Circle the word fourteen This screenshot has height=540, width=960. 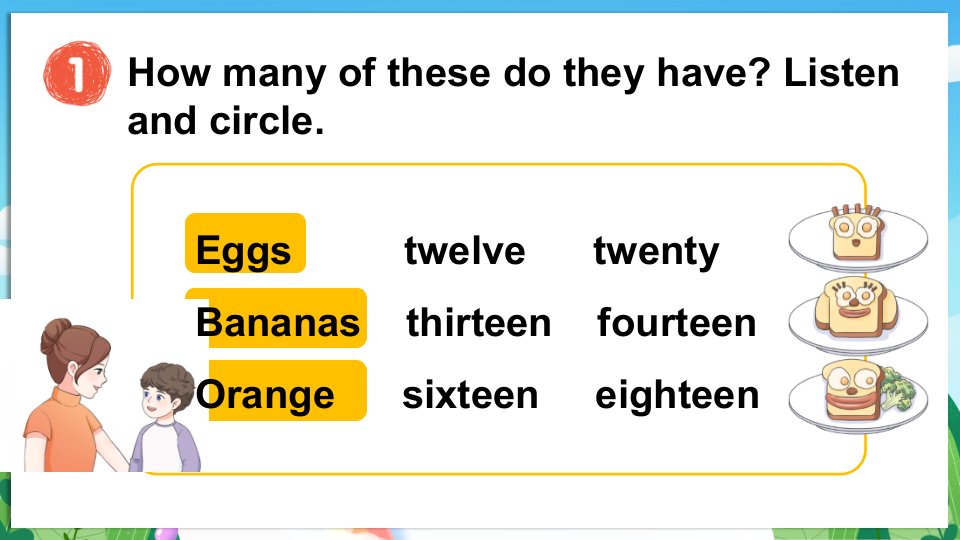coord(677,323)
